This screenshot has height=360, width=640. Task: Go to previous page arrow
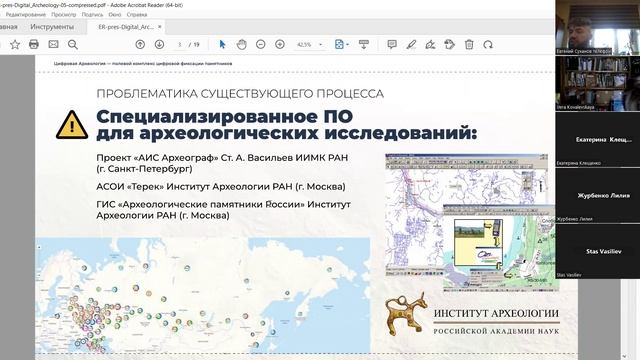coord(140,44)
